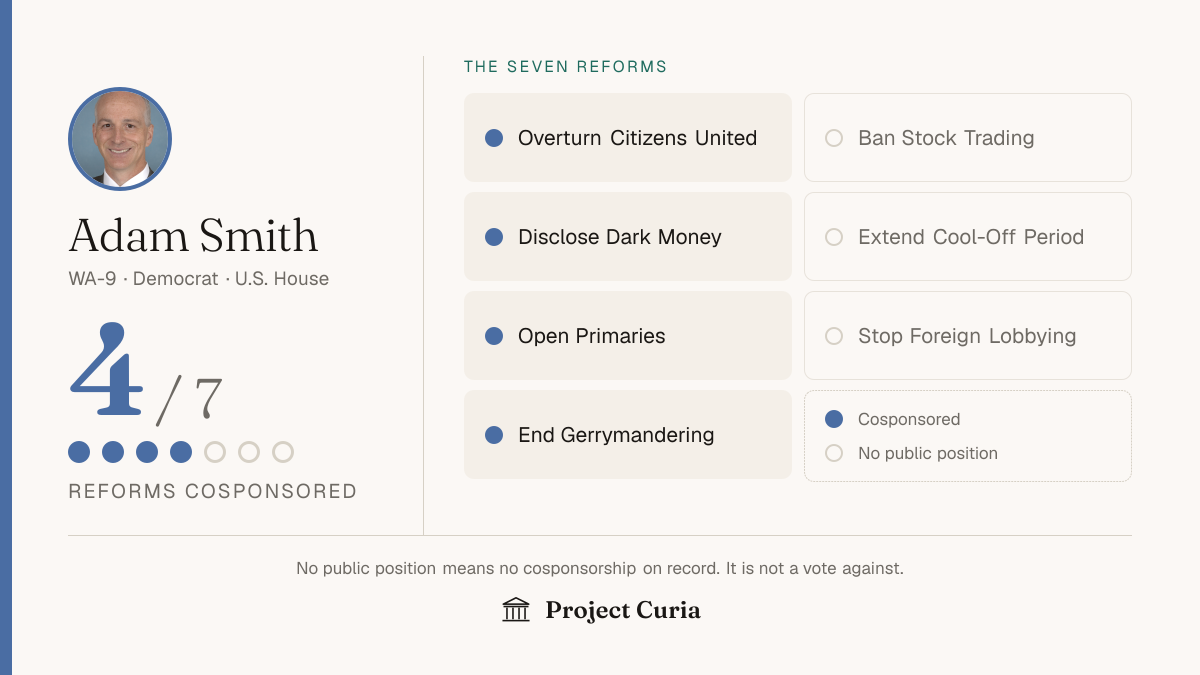Click the first filled score dot
This screenshot has height=675, width=1200.
tap(79, 452)
